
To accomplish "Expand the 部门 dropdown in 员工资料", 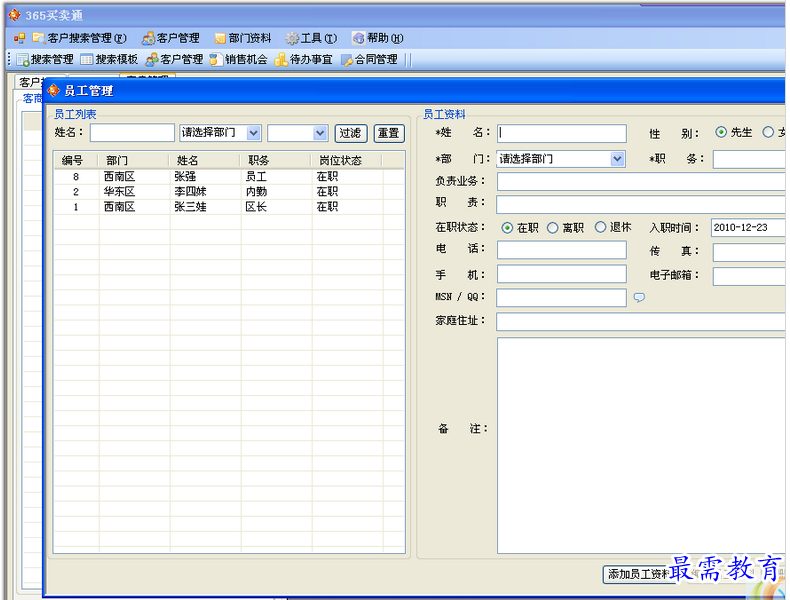I will (617, 159).
